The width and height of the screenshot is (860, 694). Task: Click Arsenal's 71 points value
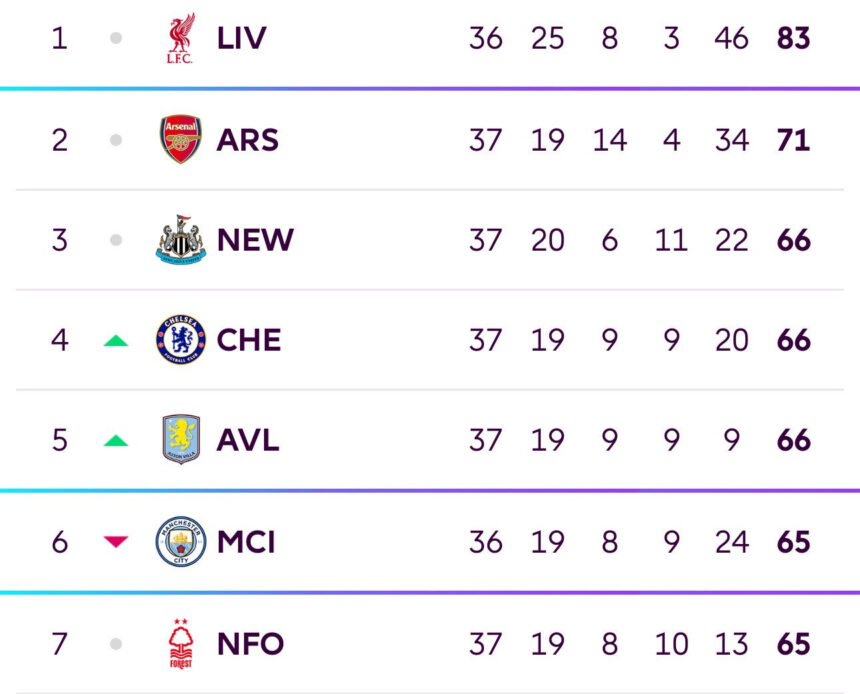(x=793, y=140)
